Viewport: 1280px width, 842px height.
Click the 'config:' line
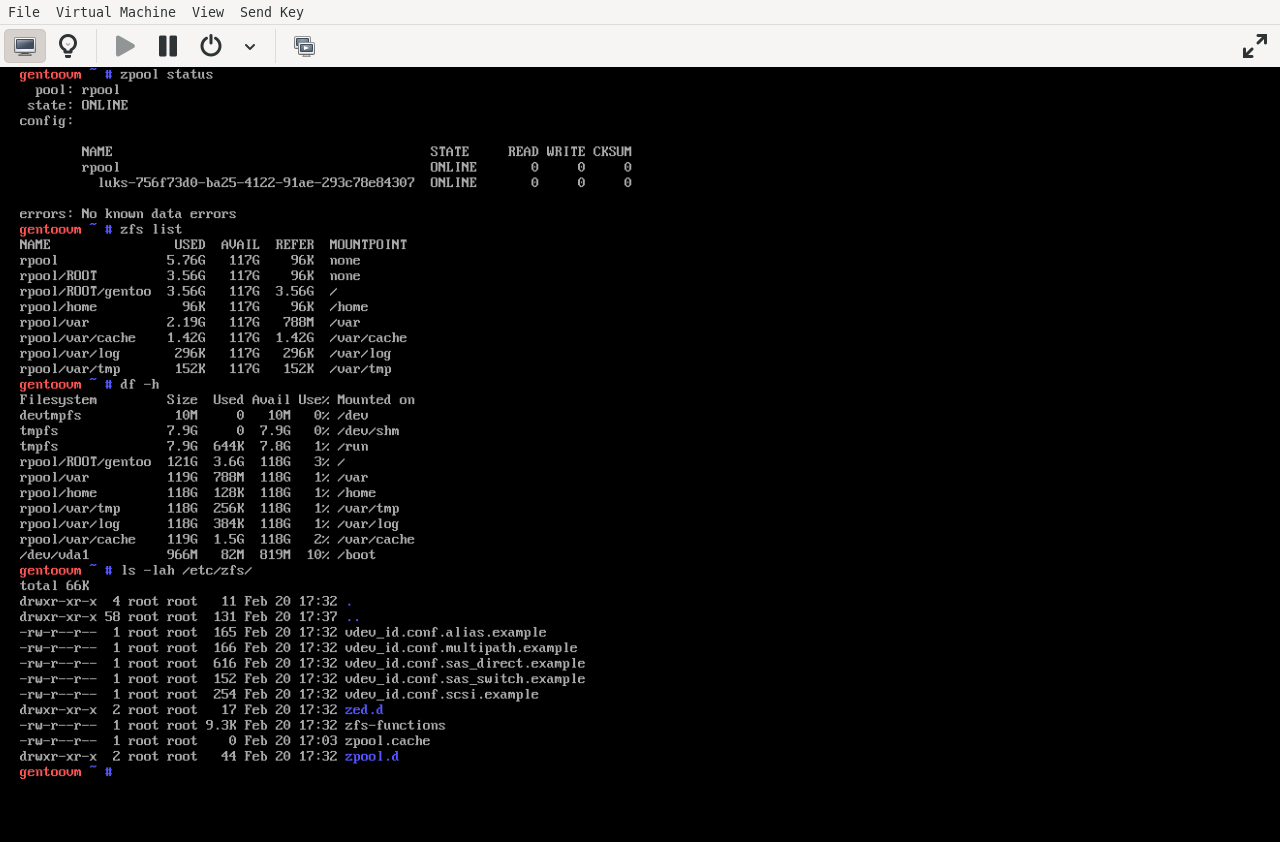(x=47, y=121)
